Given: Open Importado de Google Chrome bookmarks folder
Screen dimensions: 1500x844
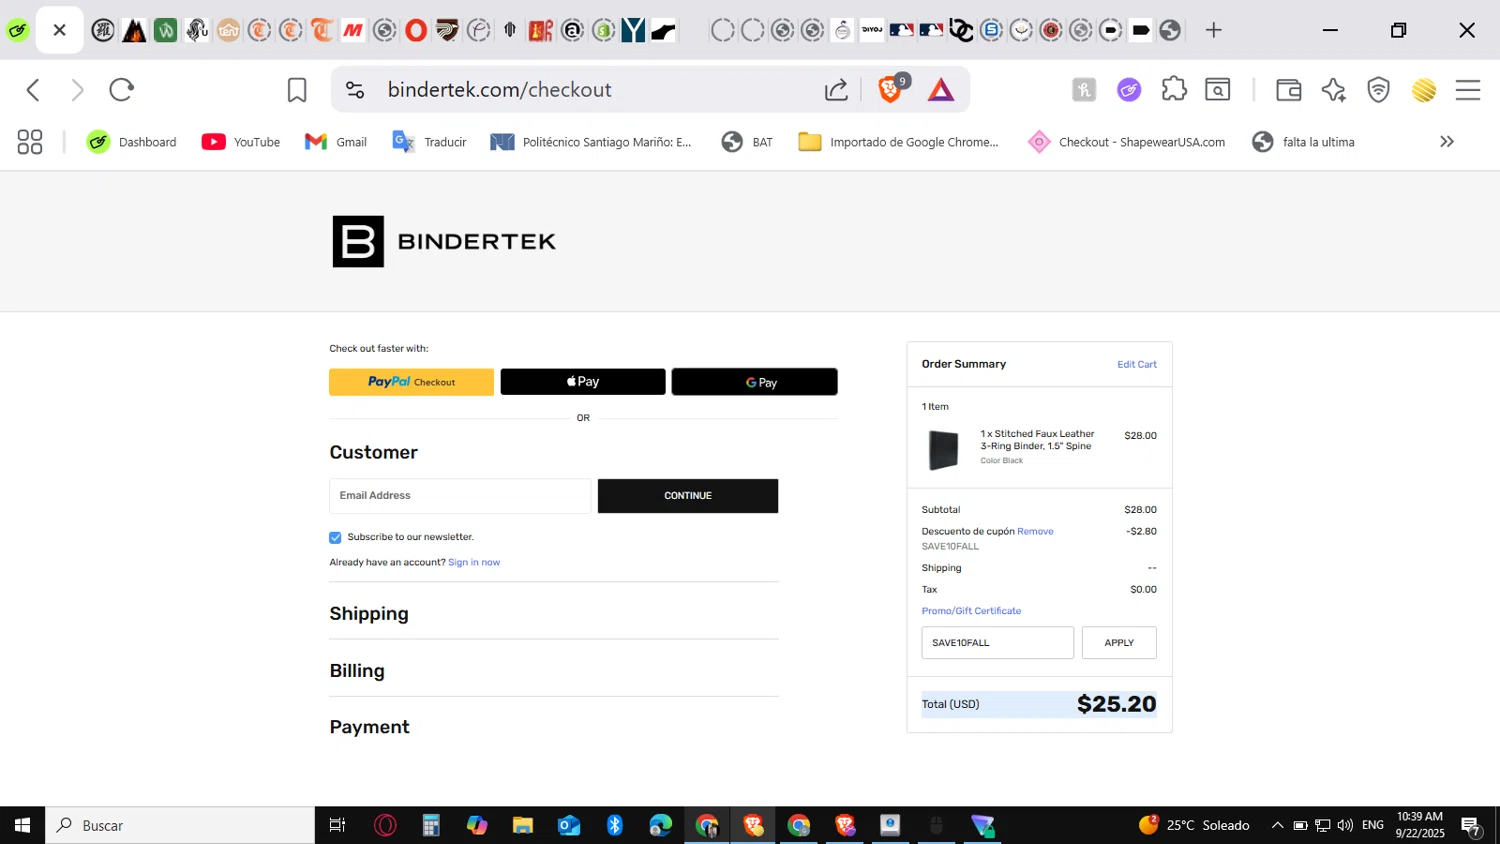Looking at the screenshot, I should tap(898, 142).
